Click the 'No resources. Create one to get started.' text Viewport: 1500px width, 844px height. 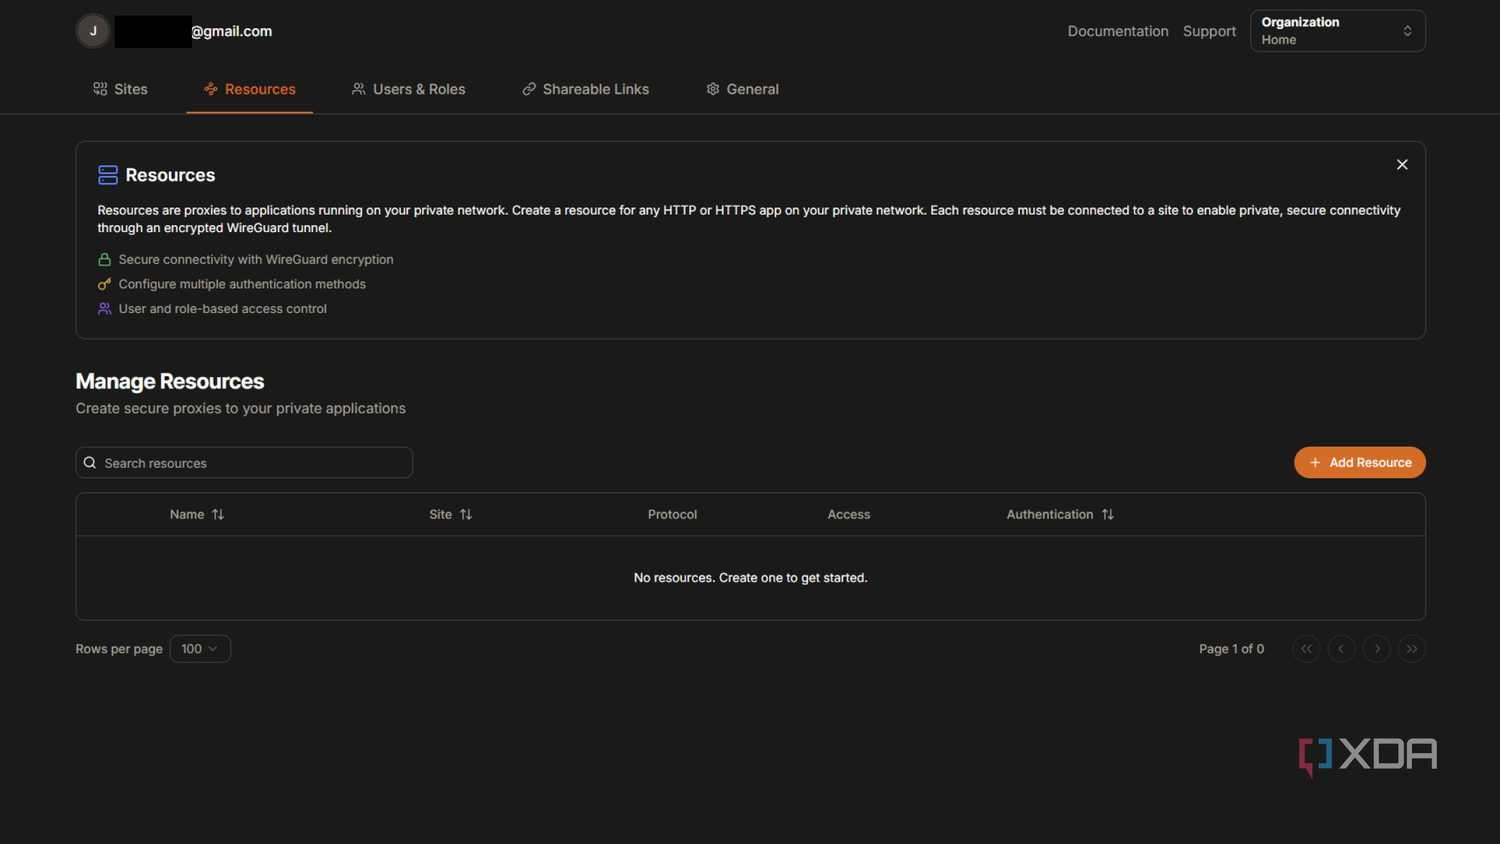coord(750,578)
